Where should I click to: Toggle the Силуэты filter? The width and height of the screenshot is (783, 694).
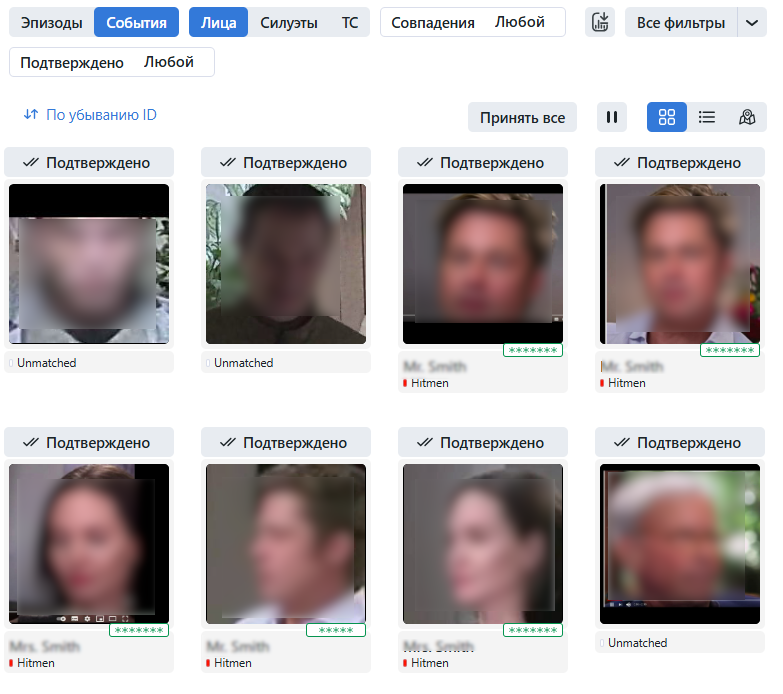click(x=289, y=22)
